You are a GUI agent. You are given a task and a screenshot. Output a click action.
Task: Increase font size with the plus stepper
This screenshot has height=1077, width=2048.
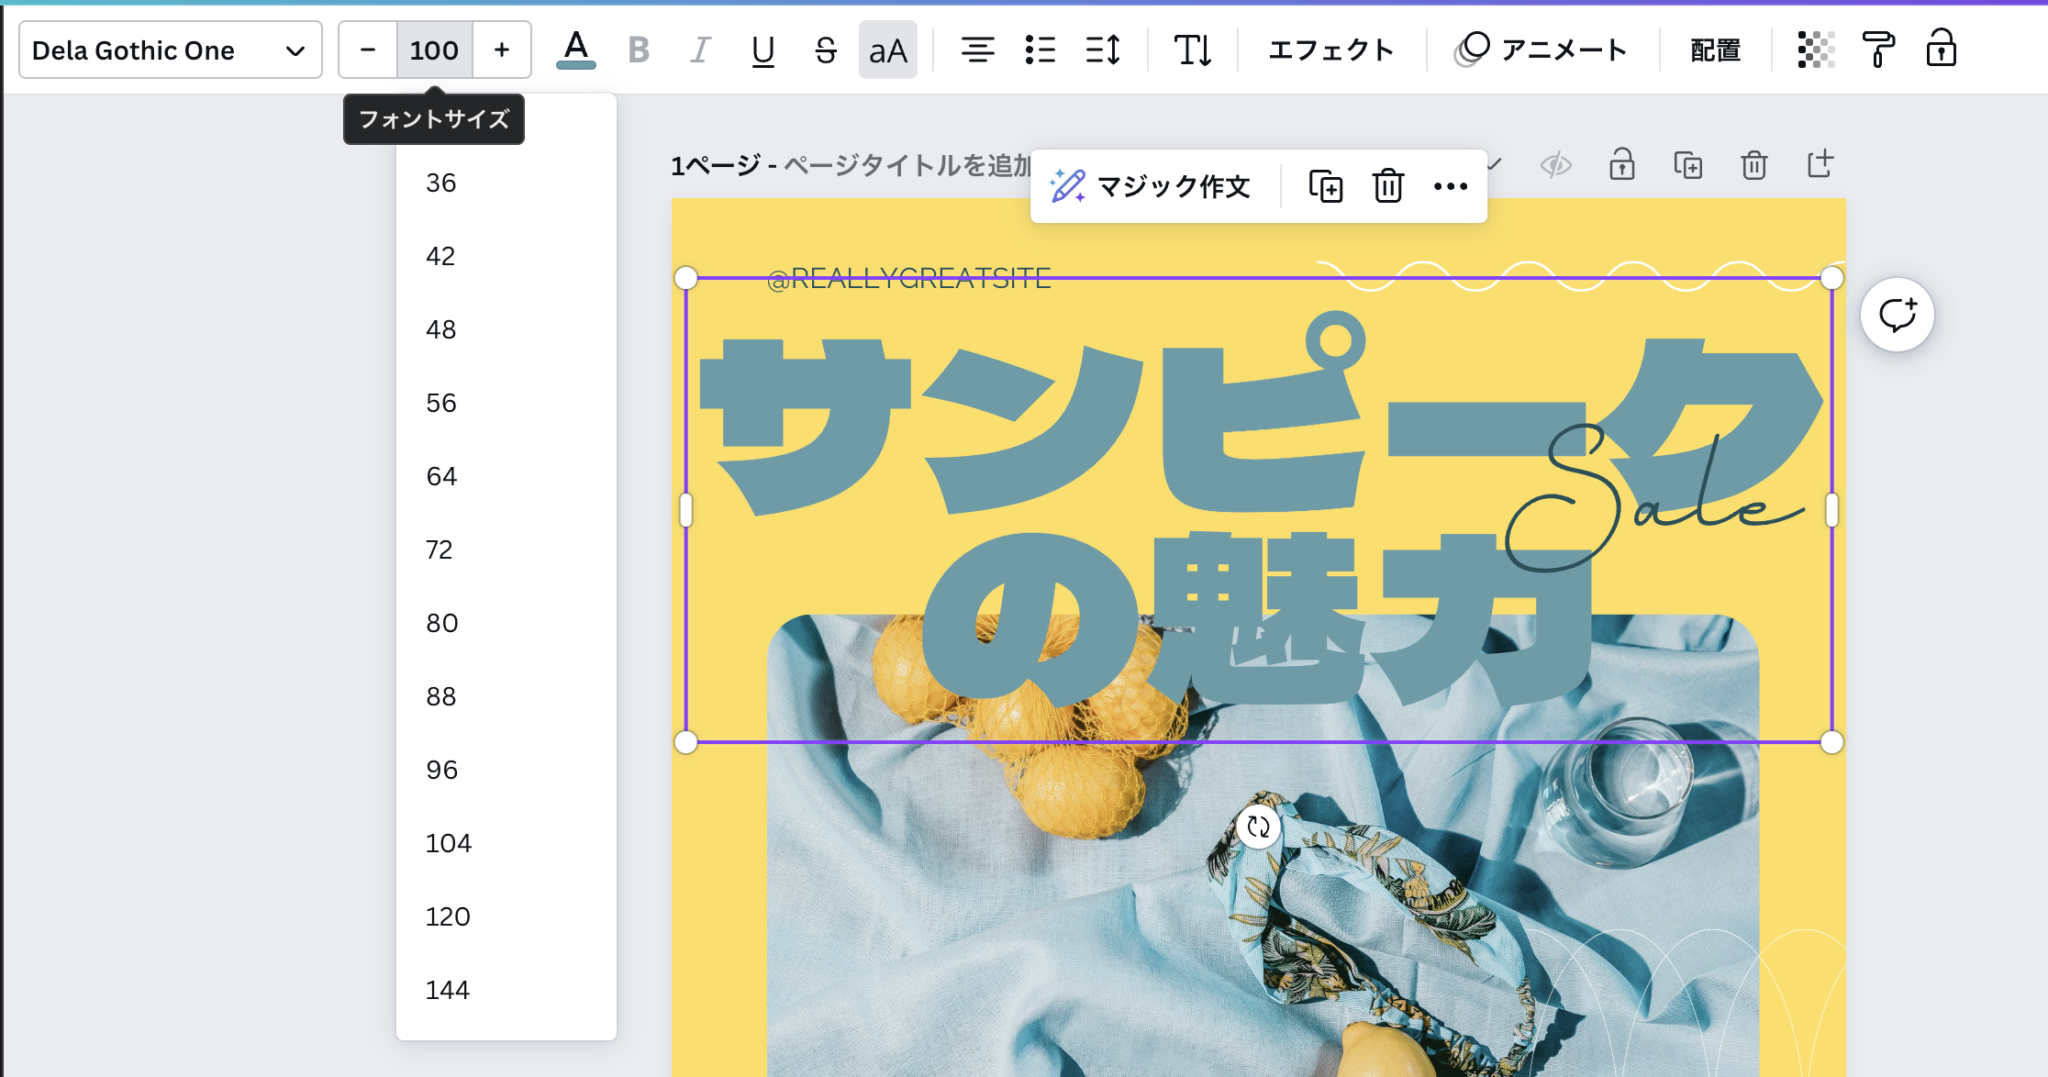pyautogui.click(x=501, y=49)
